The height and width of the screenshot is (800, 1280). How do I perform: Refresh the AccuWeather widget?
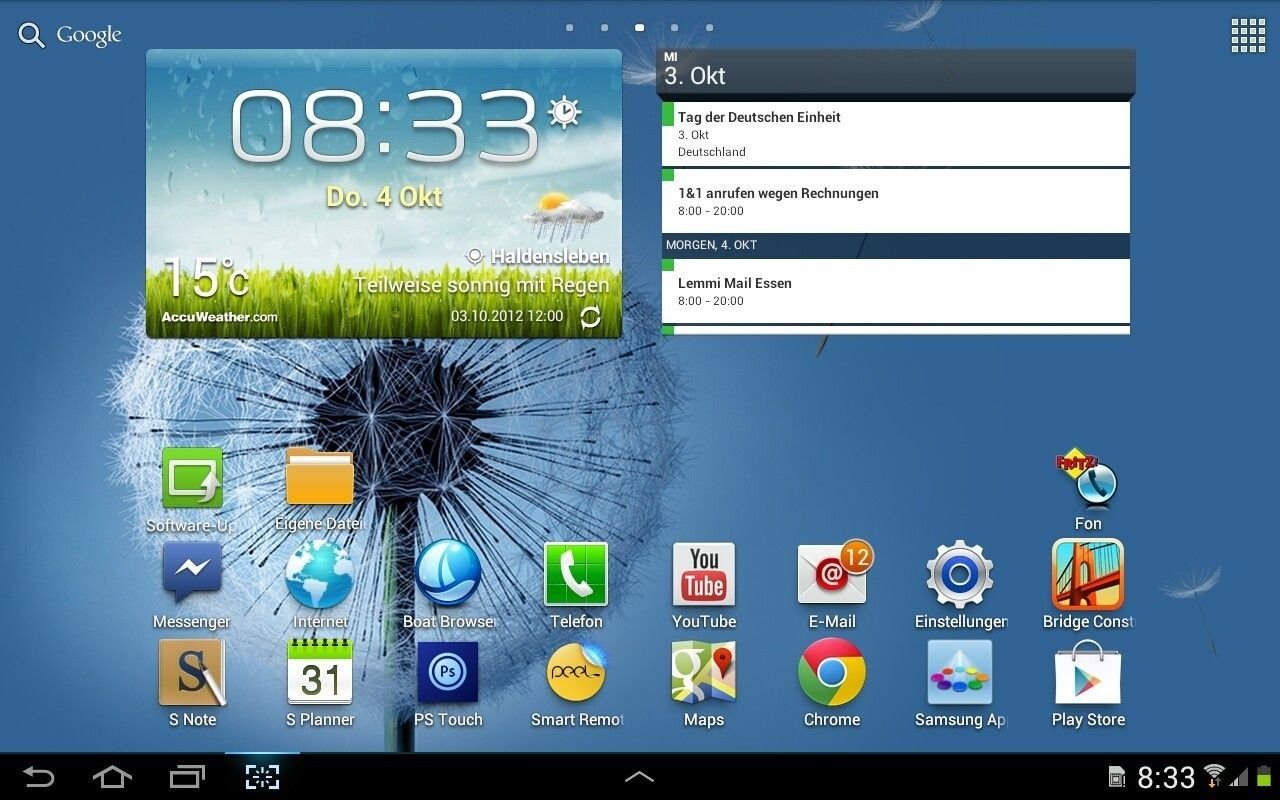591,317
